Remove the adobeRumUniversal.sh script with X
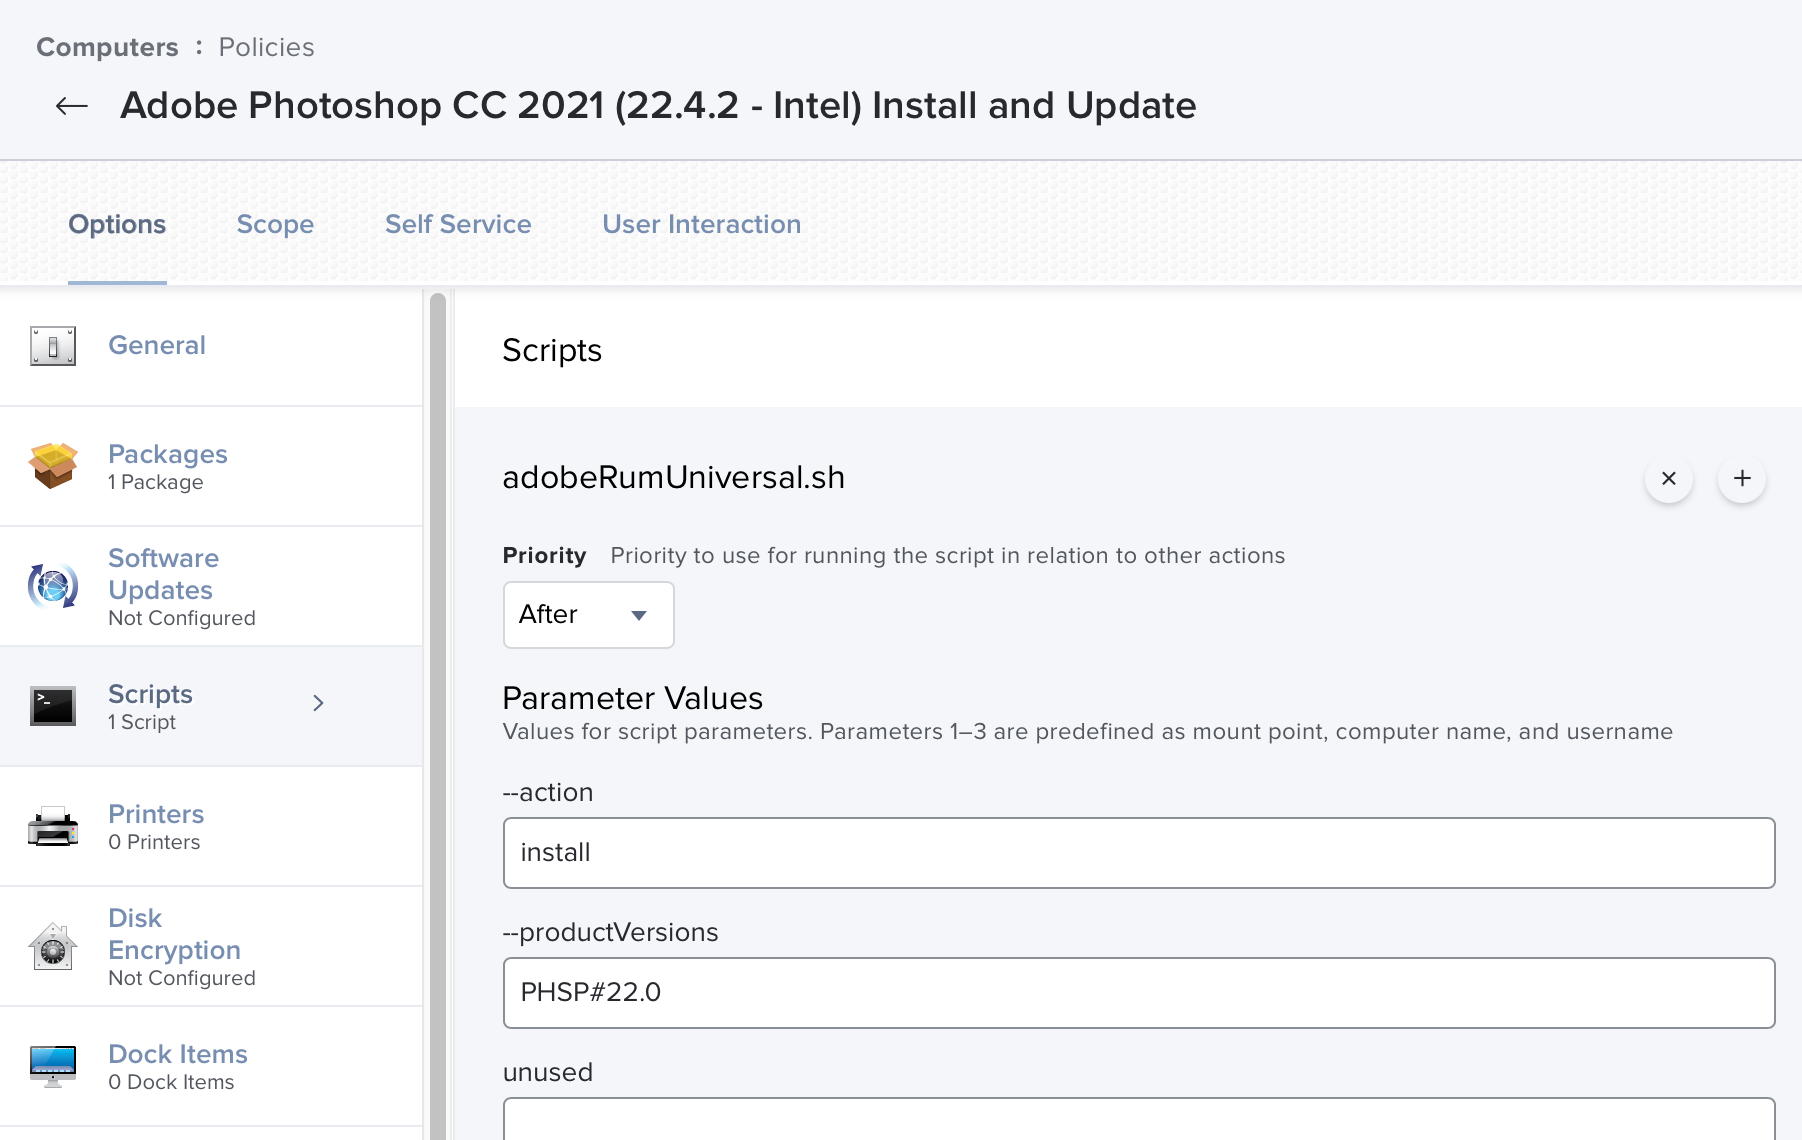 1669,478
